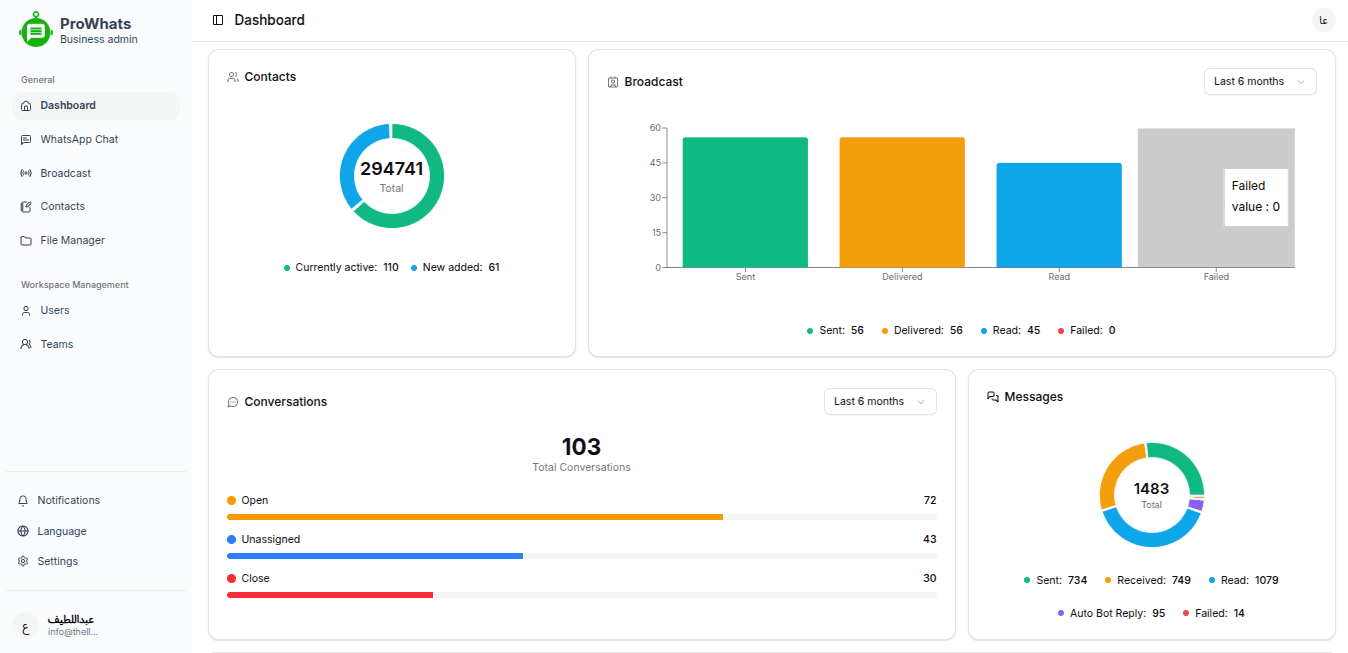The image size is (1348, 653).
Task: Open Contacts in the sidebar
Action: (x=62, y=207)
